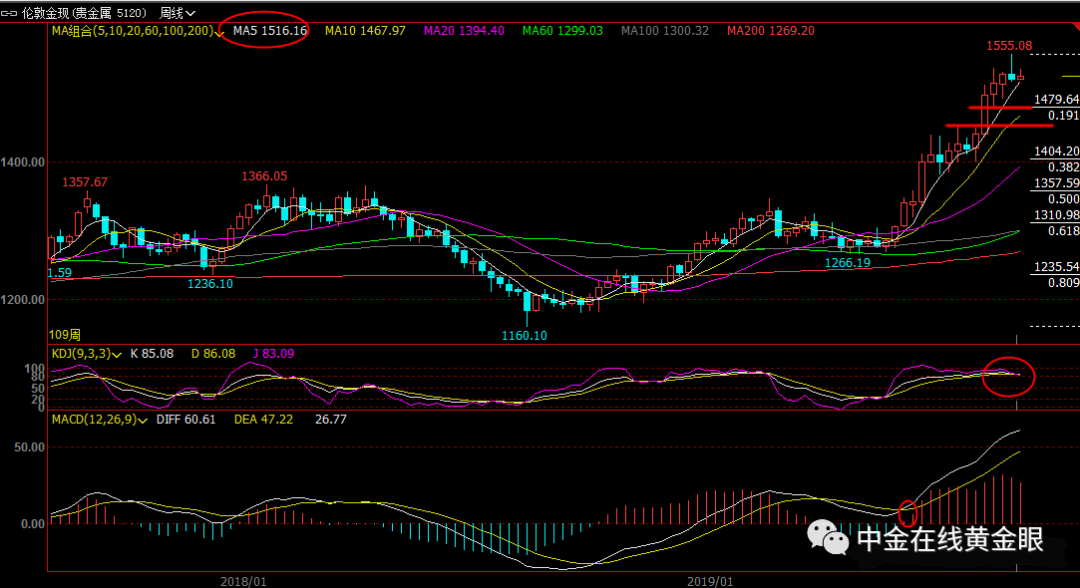Select the 1404.20 Fibonacci level label
This screenshot has height=588, width=1080.
(x=1057, y=151)
